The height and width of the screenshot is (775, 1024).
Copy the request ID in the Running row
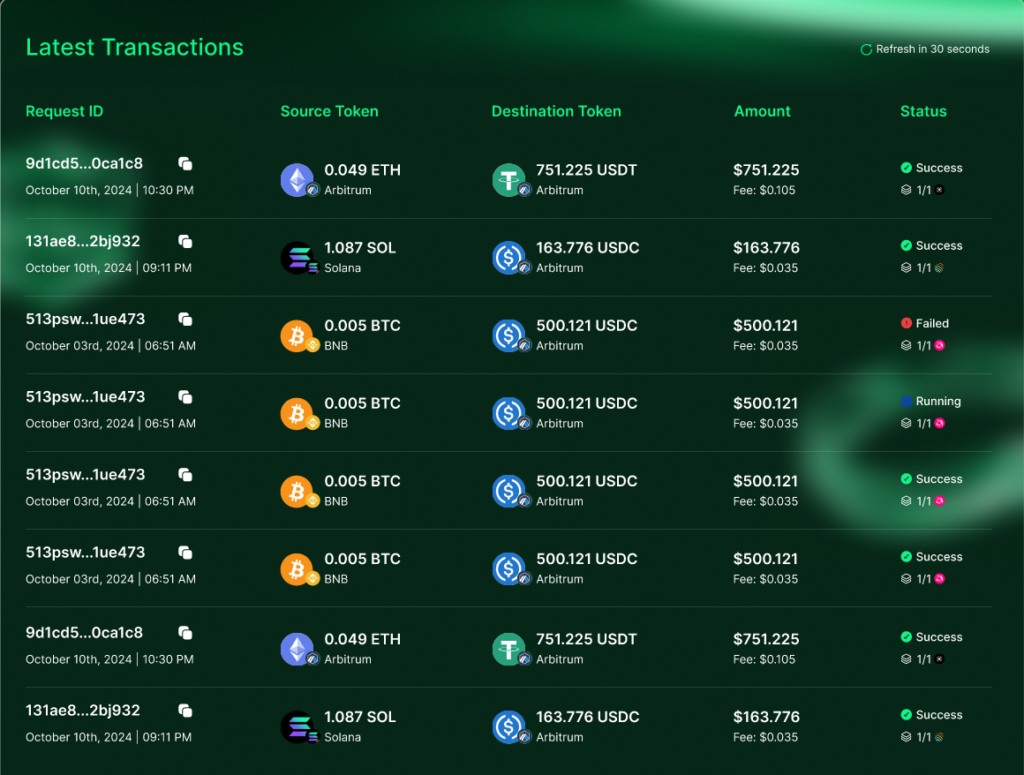tap(185, 397)
